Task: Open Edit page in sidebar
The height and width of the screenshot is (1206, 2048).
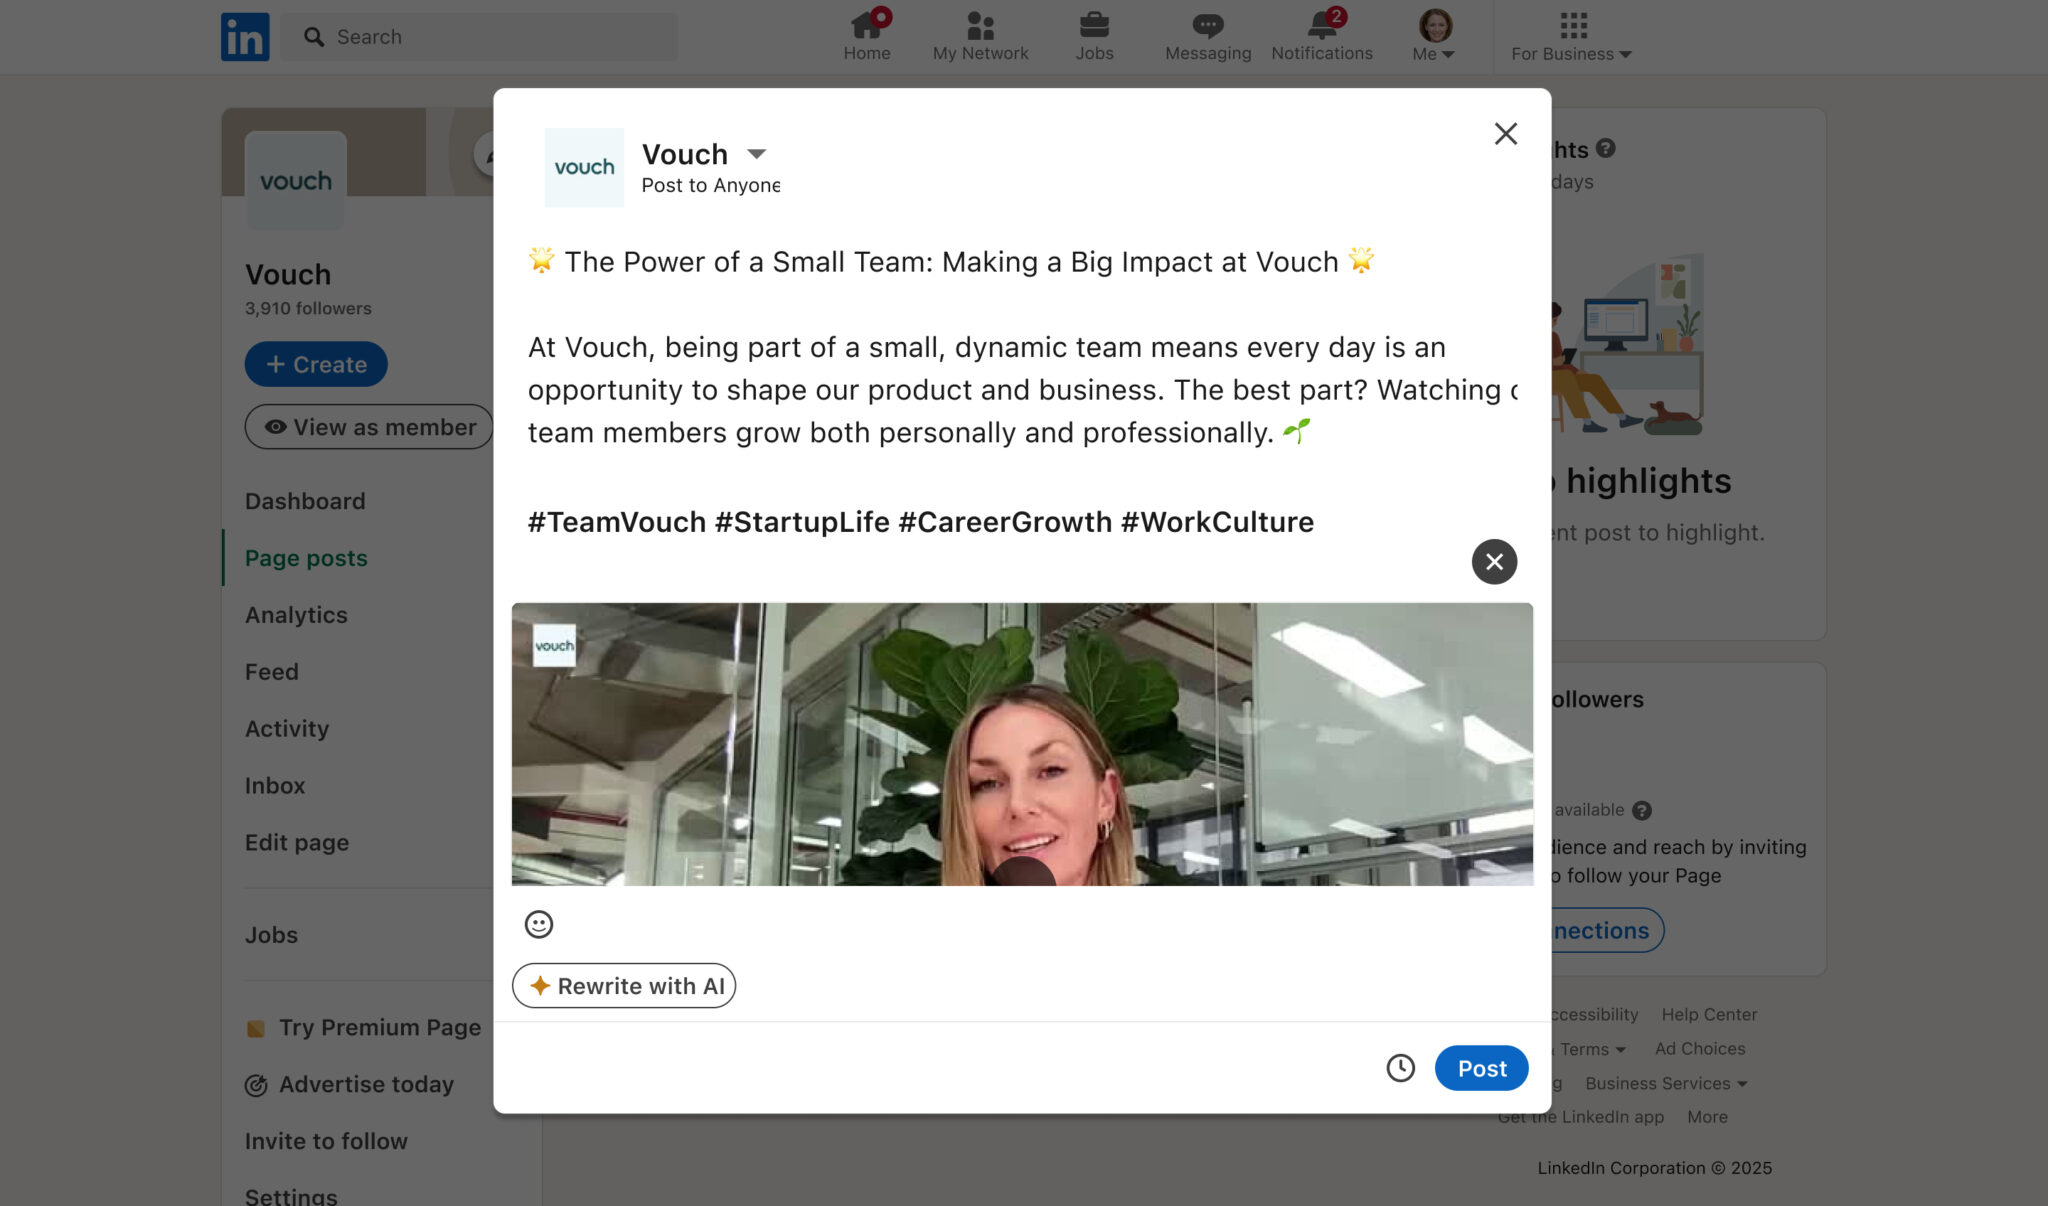Action: point(297,843)
